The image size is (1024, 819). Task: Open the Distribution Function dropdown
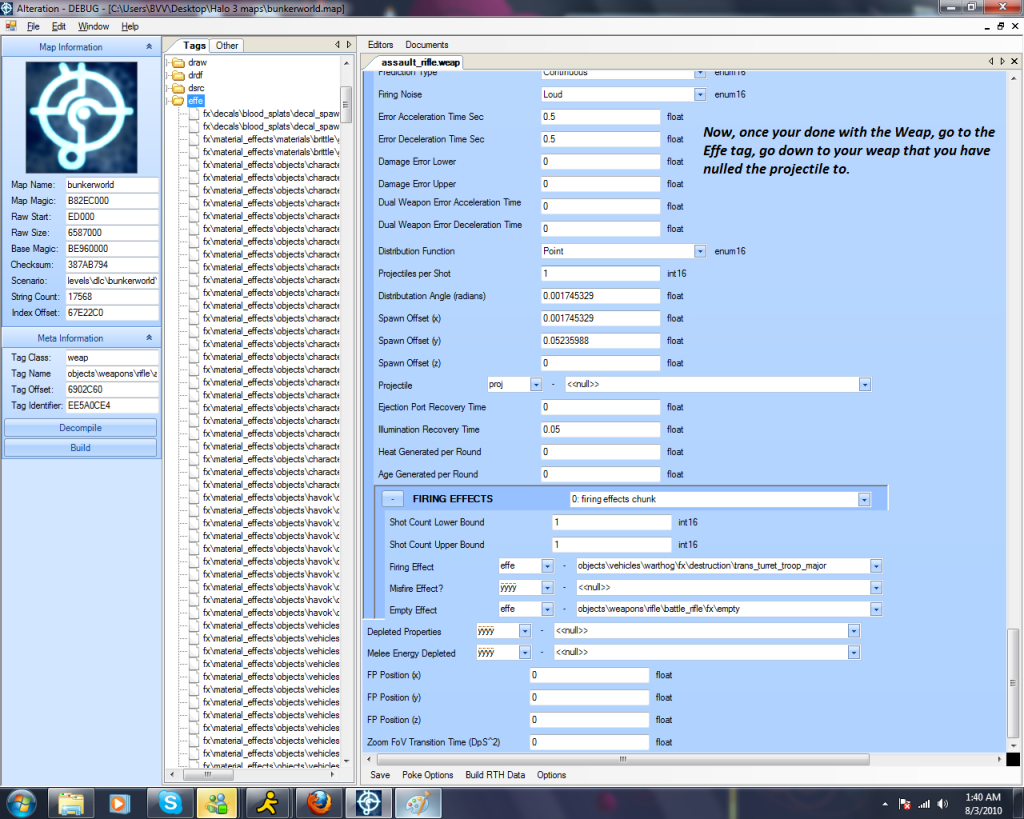(699, 251)
